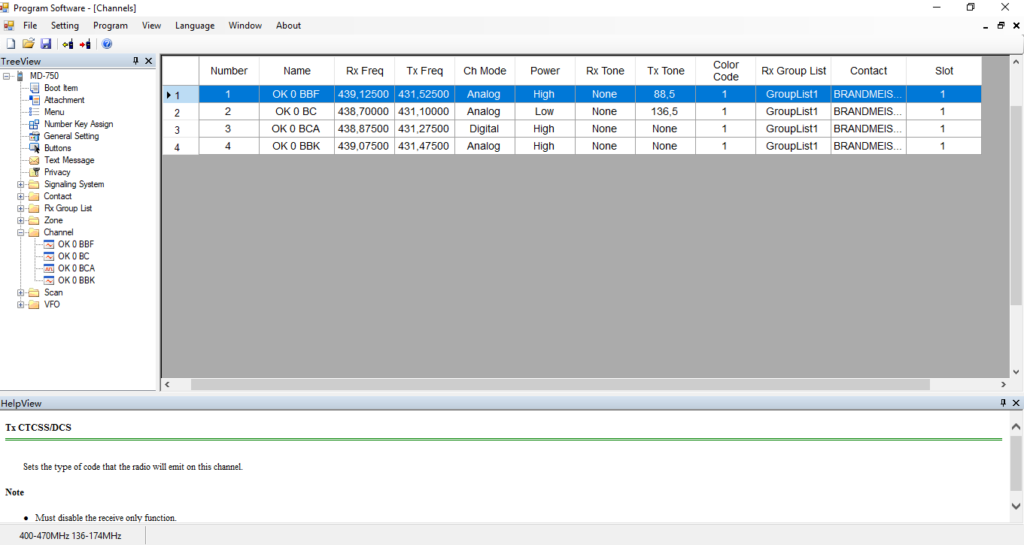Pin the HelpView panel with pushpin icon
1024x545 pixels.
[x=1003, y=403]
